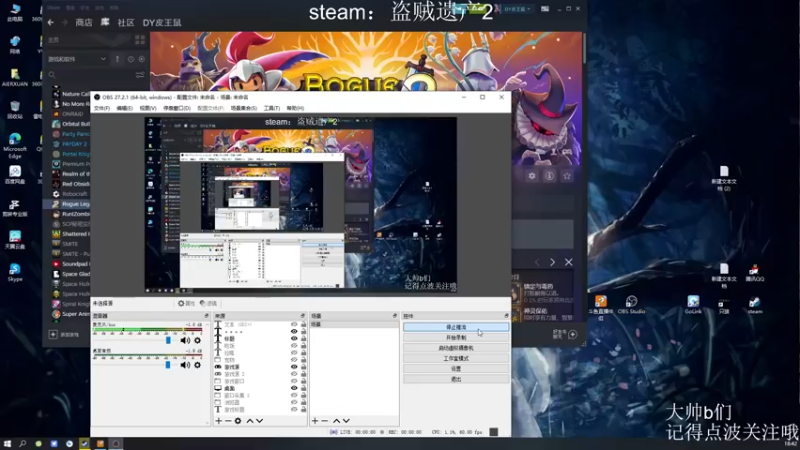Click 停止推流 button in OBS controls

pyautogui.click(x=456, y=327)
